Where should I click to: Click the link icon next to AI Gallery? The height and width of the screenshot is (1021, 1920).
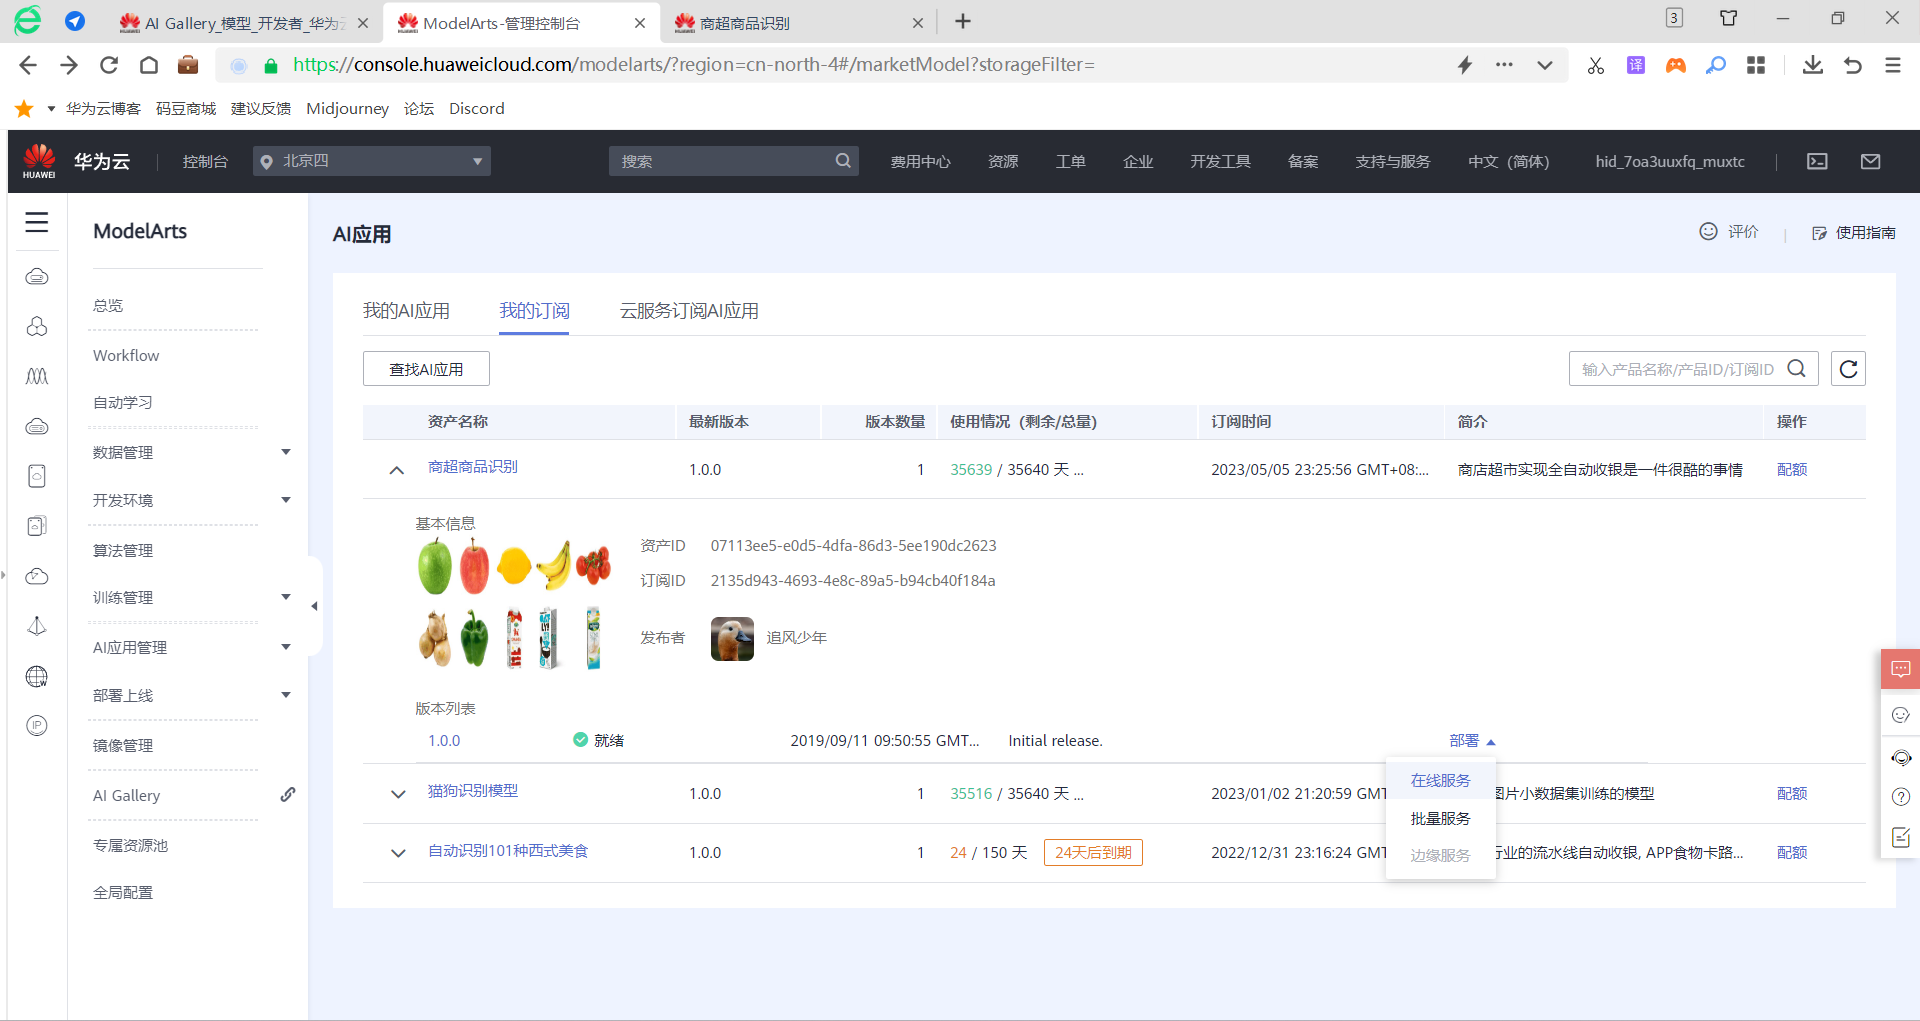click(x=287, y=795)
